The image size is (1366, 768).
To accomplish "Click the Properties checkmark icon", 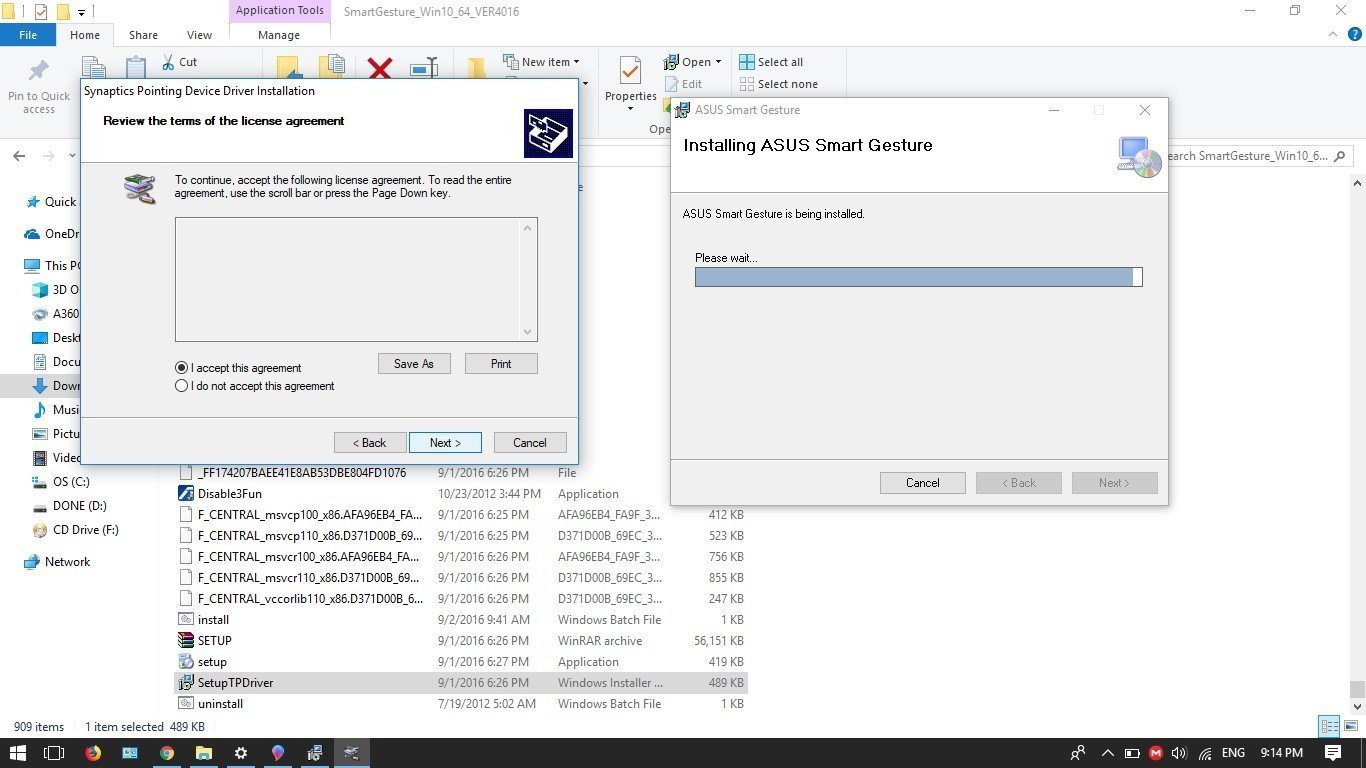I will tap(630, 71).
